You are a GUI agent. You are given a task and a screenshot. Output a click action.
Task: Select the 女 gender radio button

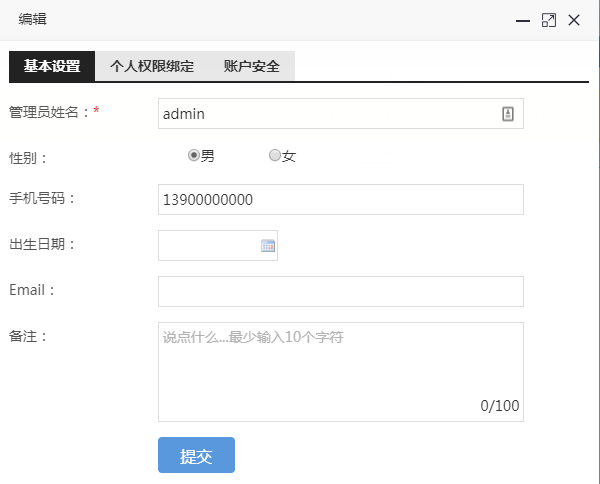[275, 155]
